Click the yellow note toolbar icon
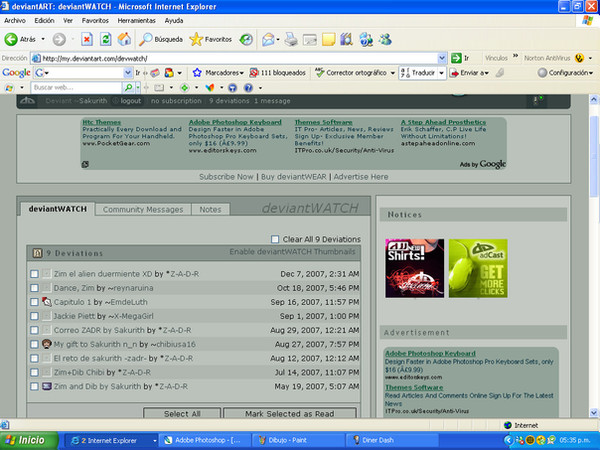600x450 pixels. pyautogui.click(x=328, y=39)
